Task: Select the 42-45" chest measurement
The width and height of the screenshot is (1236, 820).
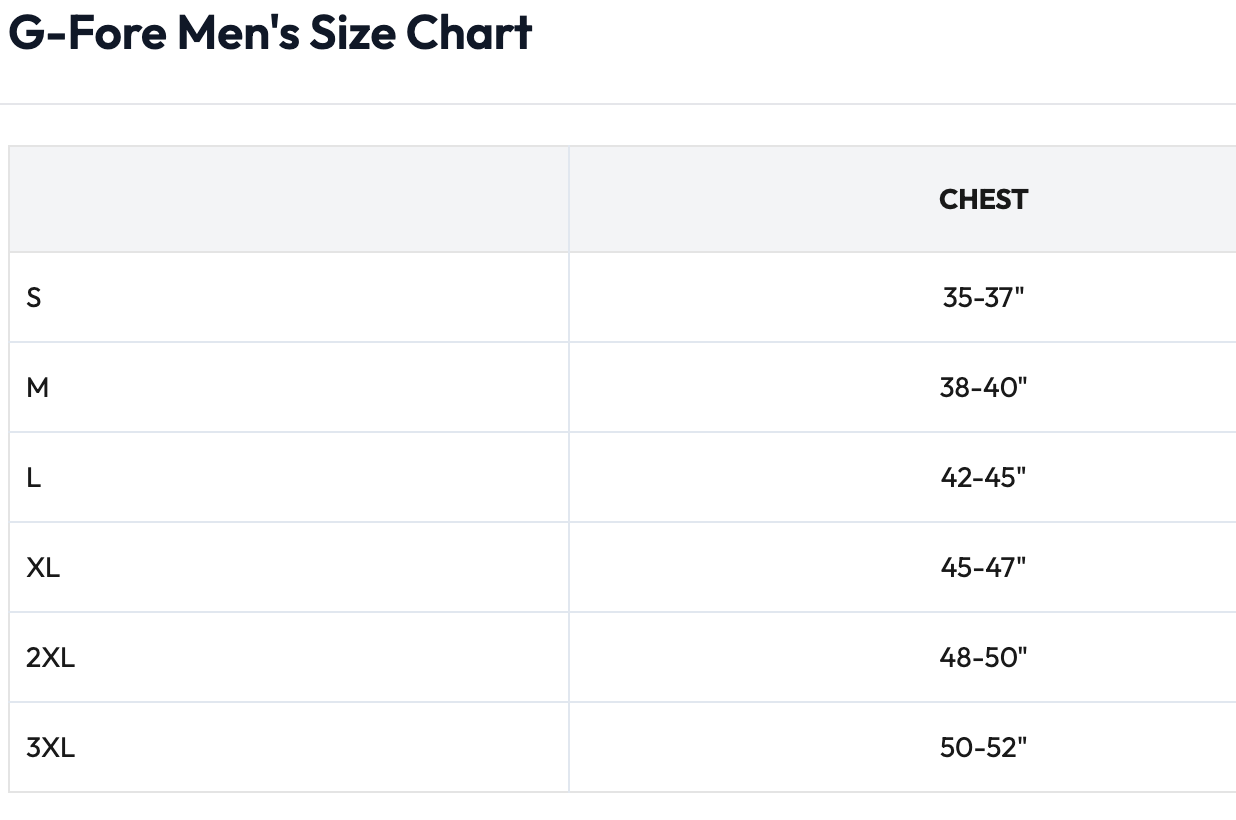Action: tap(983, 477)
